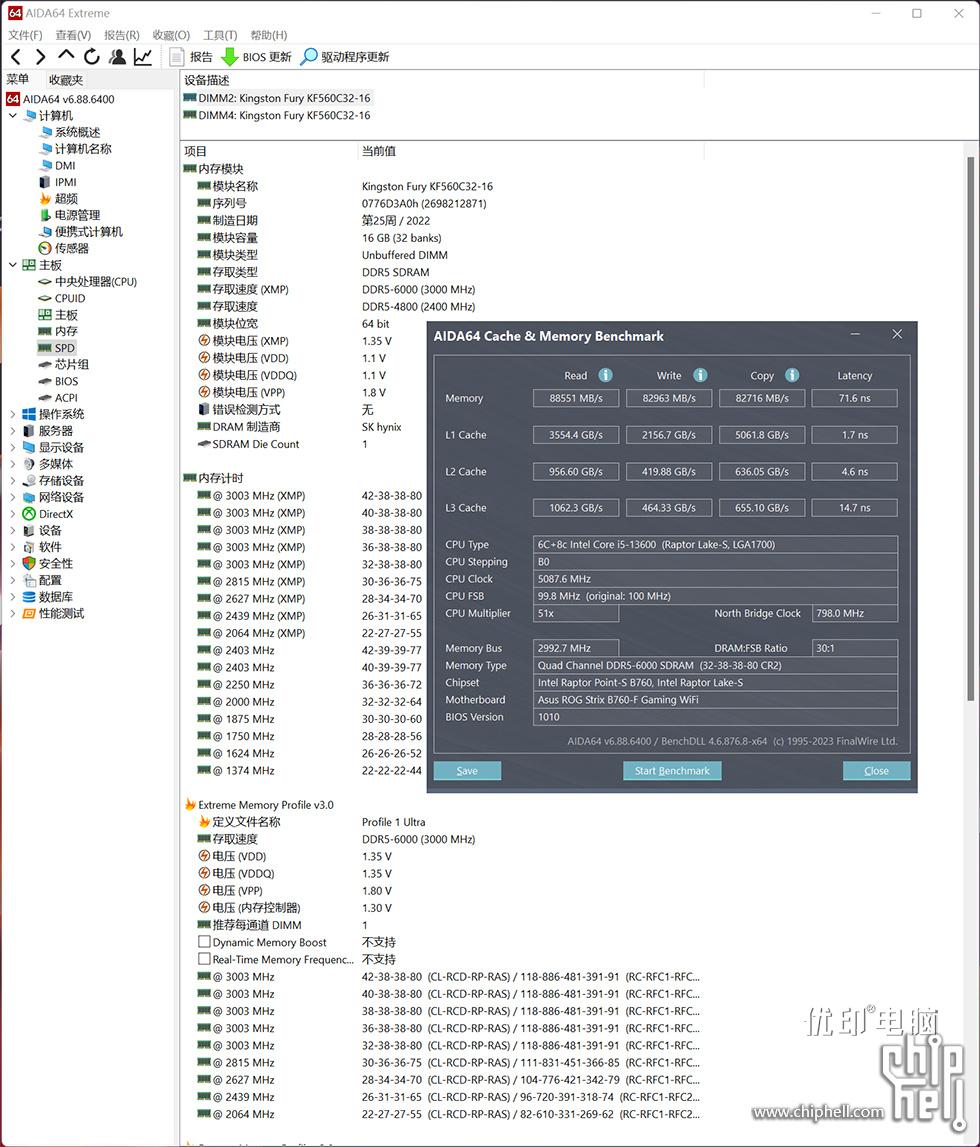This screenshot has height=1147, width=980.
Task: Click the Read info icon in benchmark
Action: click(x=606, y=375)
